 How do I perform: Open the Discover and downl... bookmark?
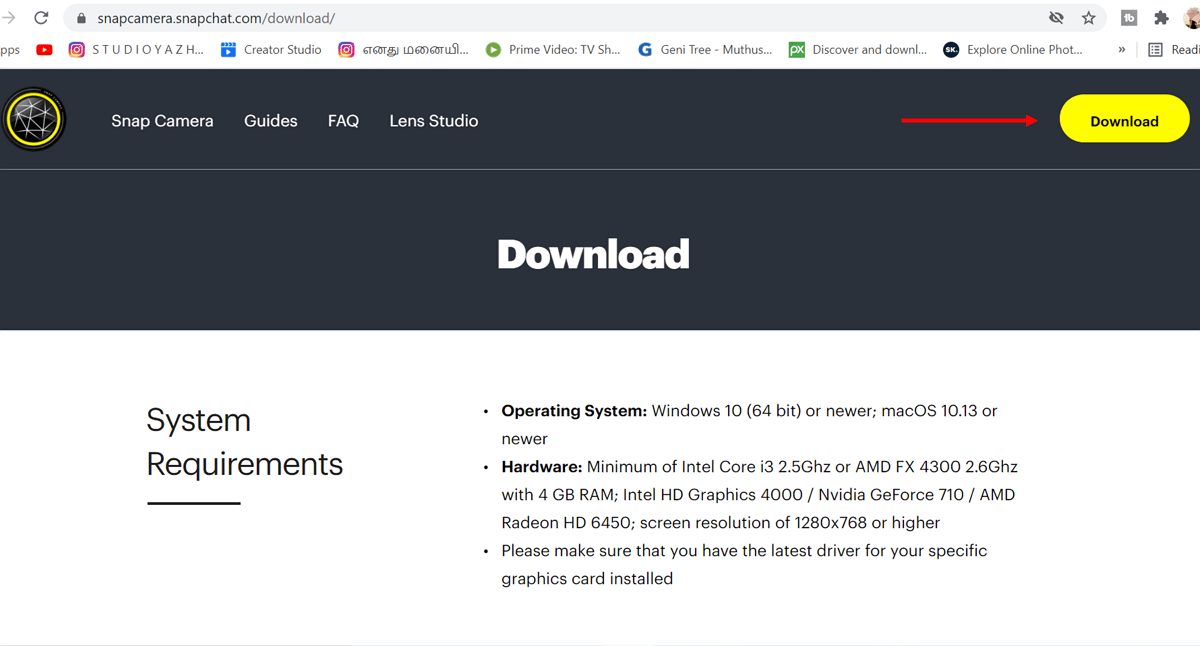click(858, 49)
